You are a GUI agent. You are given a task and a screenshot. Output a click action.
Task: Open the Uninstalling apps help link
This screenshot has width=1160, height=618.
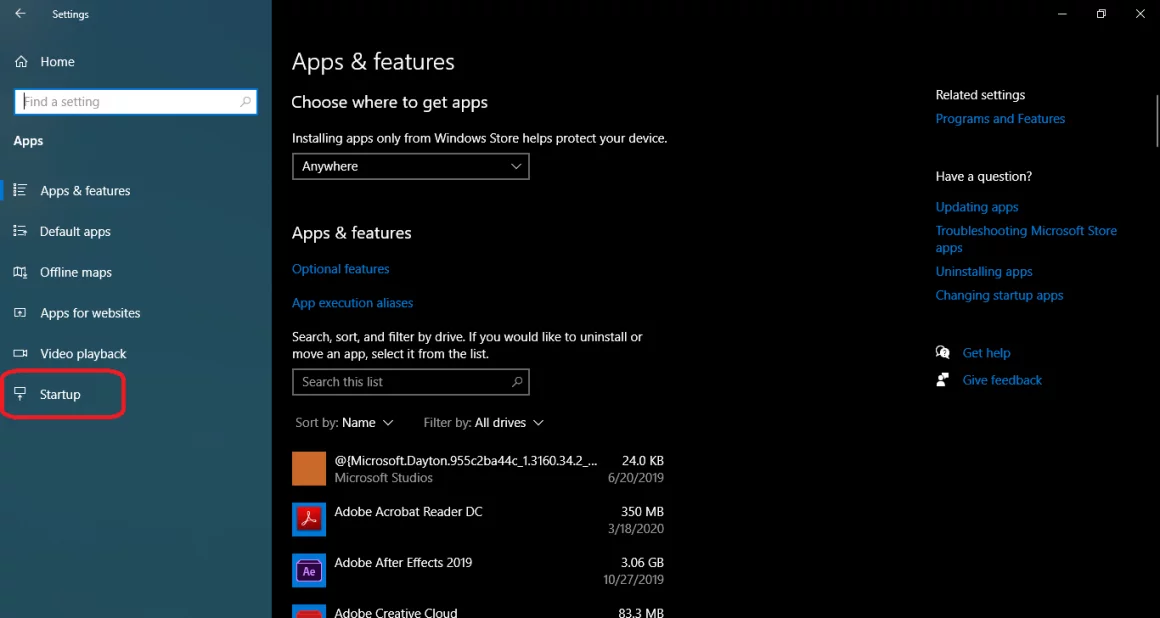pyautogui.click(x=984, y=272)
